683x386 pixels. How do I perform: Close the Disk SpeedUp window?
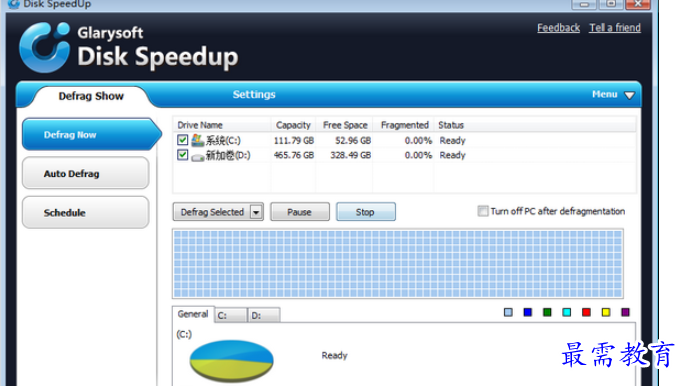pyautogui.click(x=638, y=4)
